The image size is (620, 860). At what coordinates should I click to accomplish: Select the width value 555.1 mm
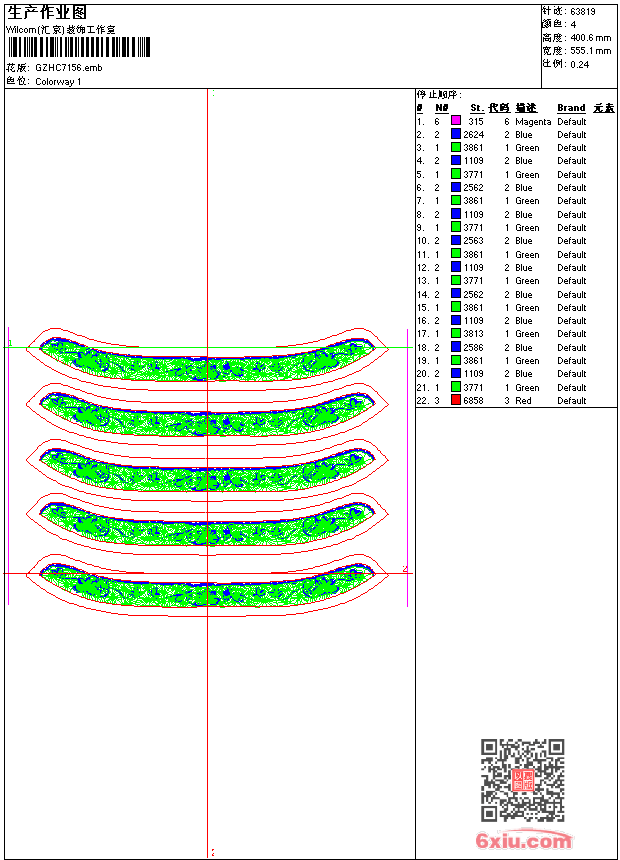pos(590,51)
